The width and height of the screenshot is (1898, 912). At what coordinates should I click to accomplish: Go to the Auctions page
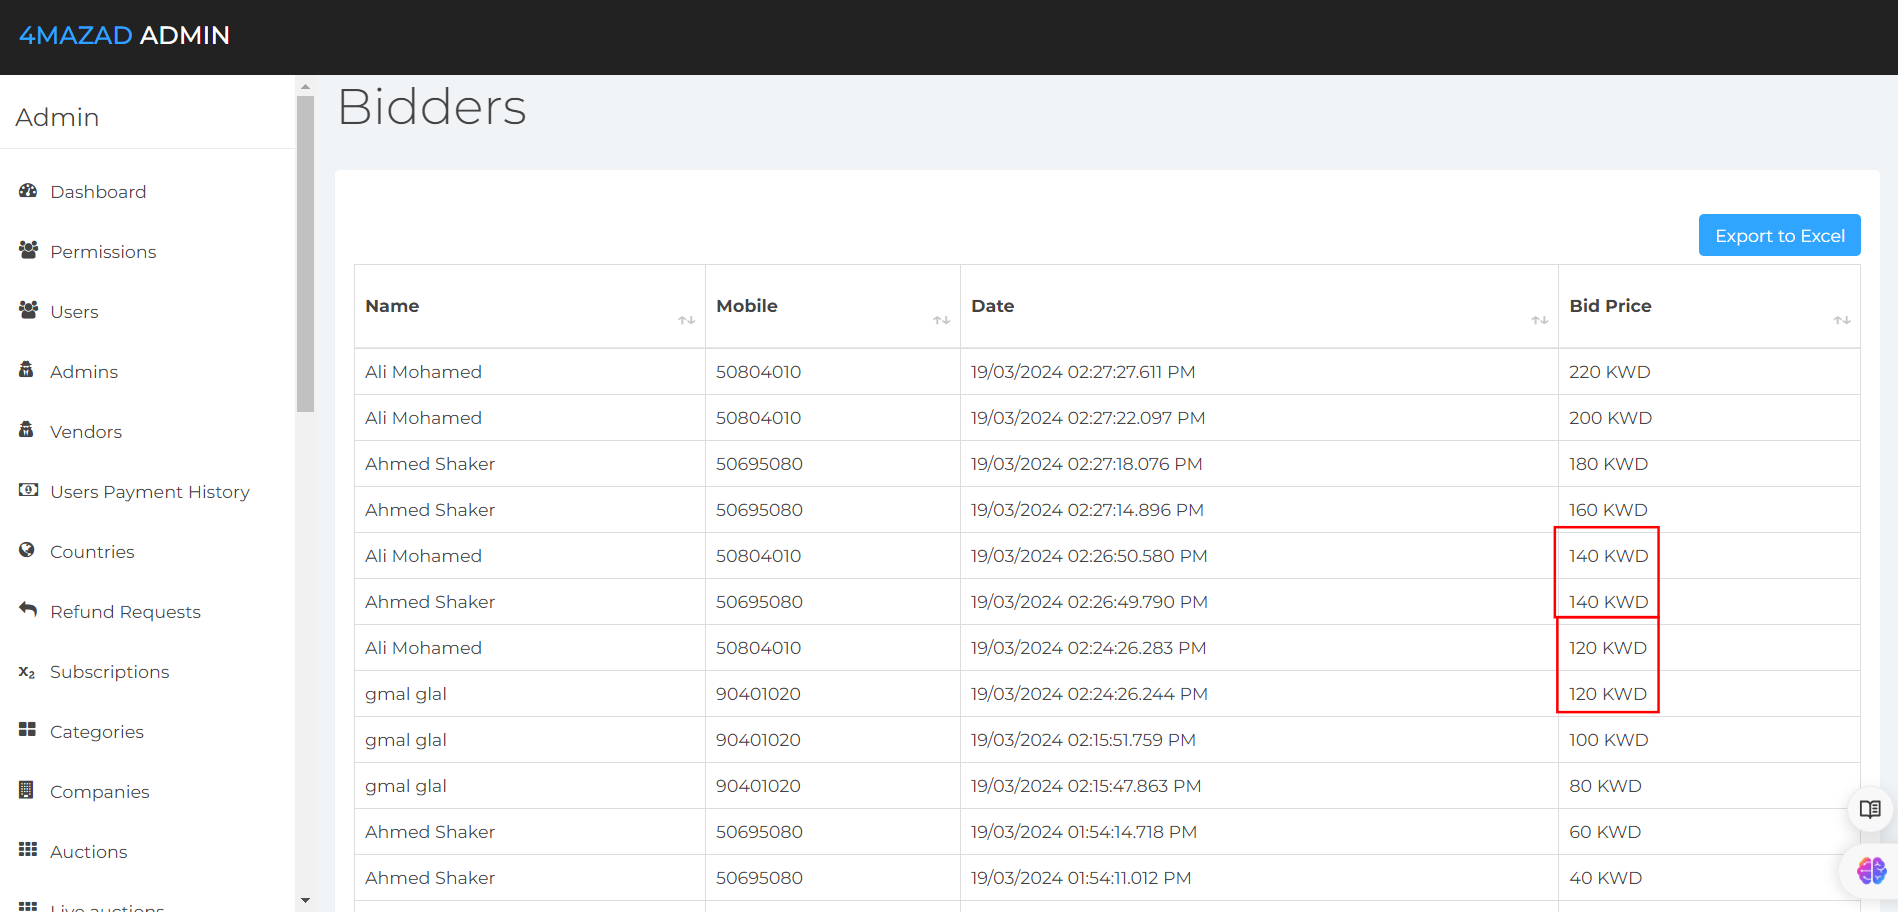coord(88,852)
